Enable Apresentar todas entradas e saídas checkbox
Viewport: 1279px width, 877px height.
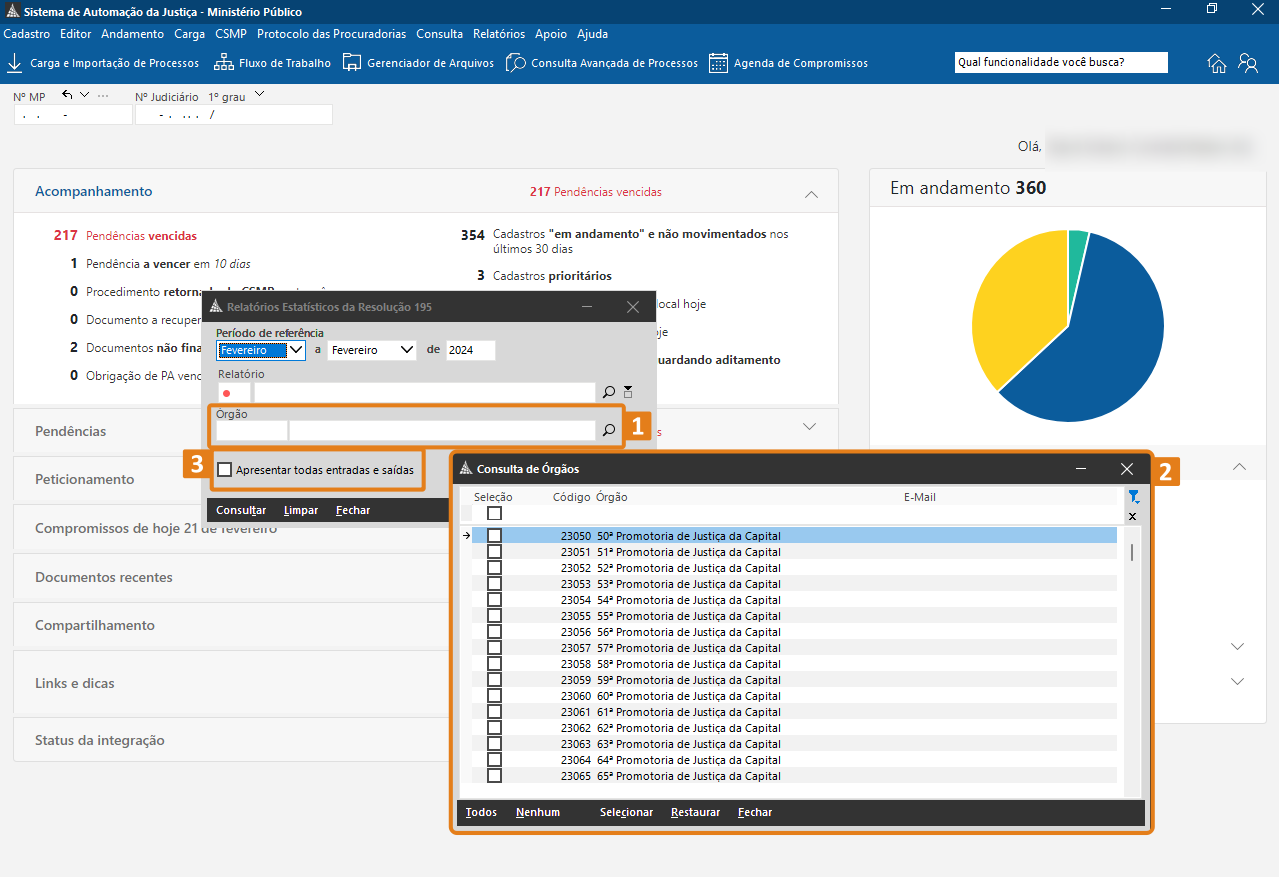pyautogui.click(x=225, y=470)
